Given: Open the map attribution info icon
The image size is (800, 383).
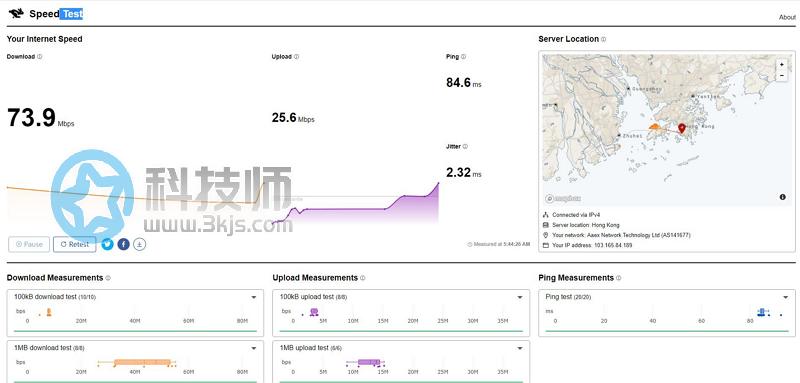Looking at the screenshot, I should 783,197.
